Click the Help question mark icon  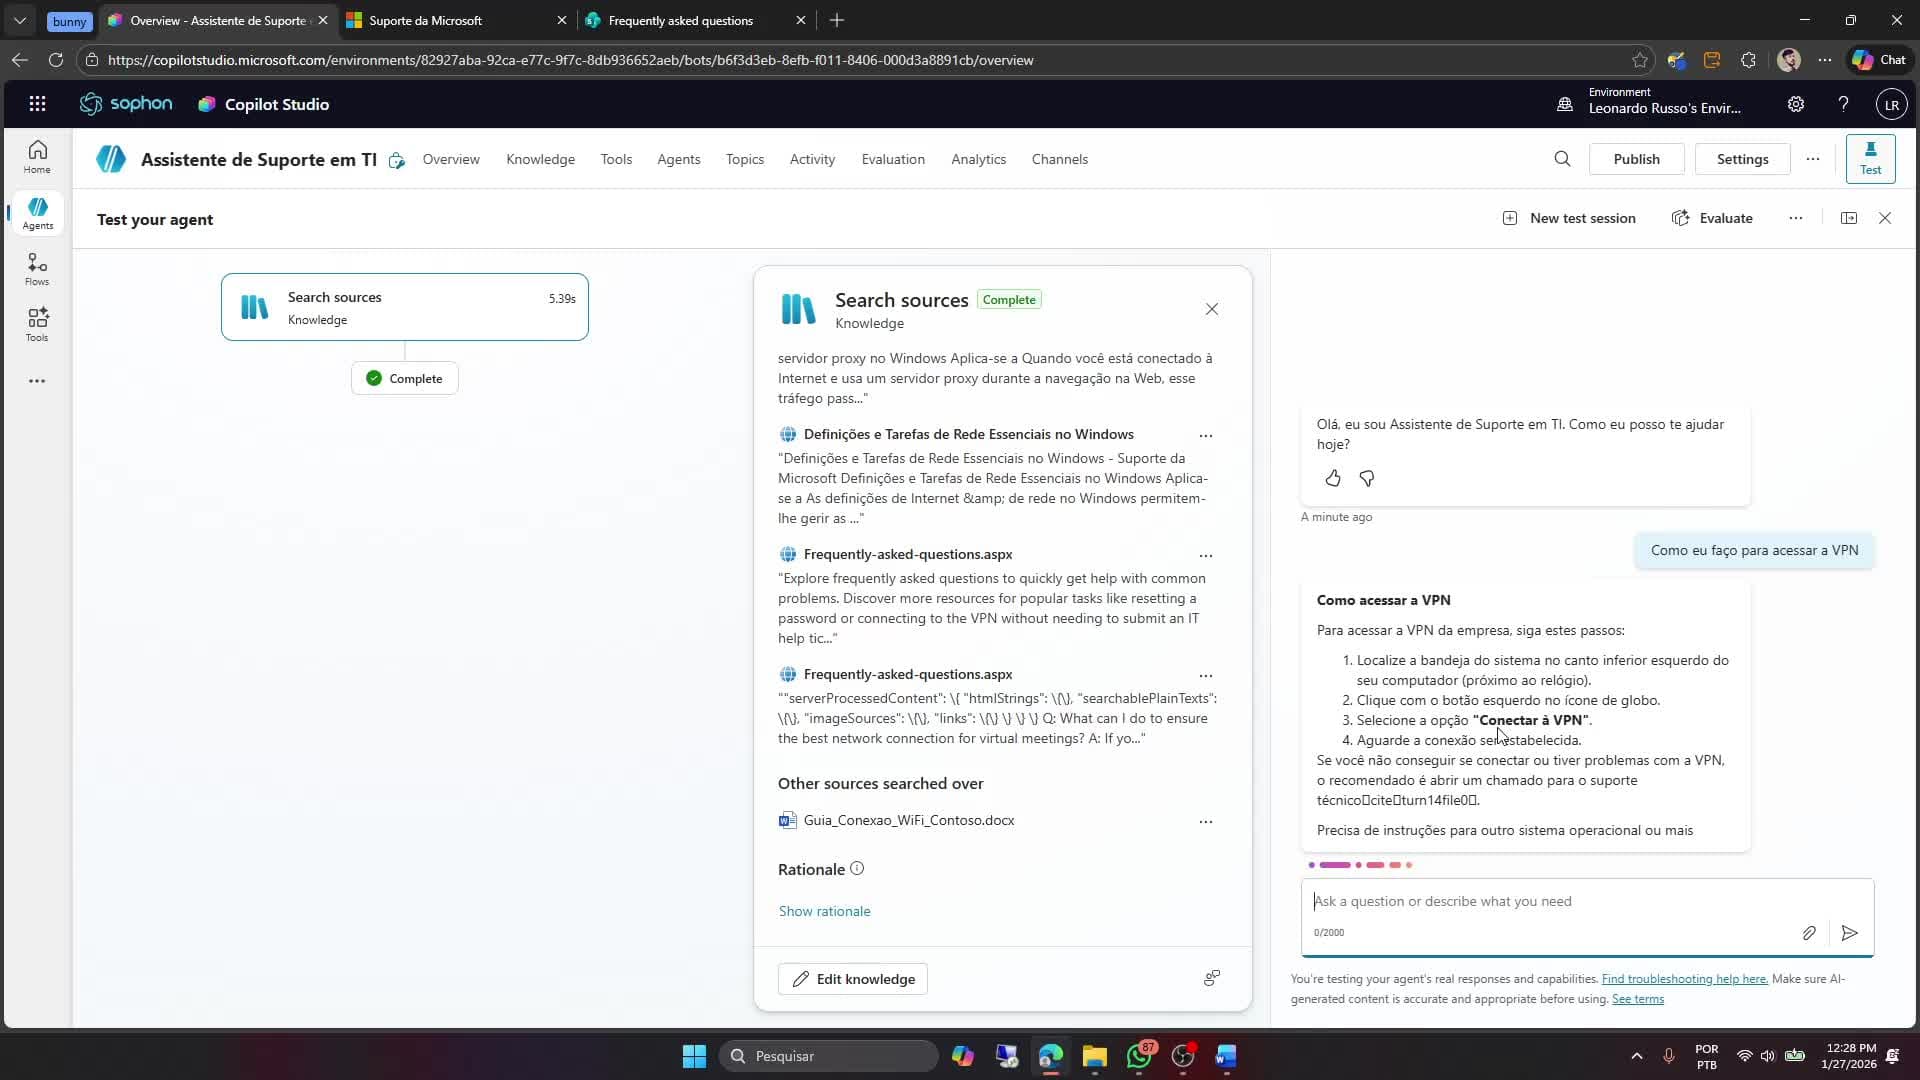tap(1843, 103)
